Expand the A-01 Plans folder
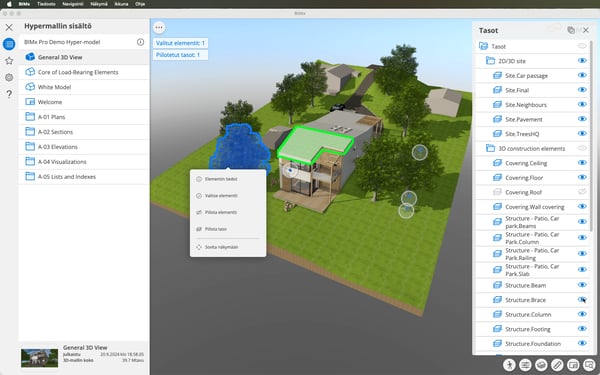The width and height of the screenshot is (600, 375). click(83, 117)
